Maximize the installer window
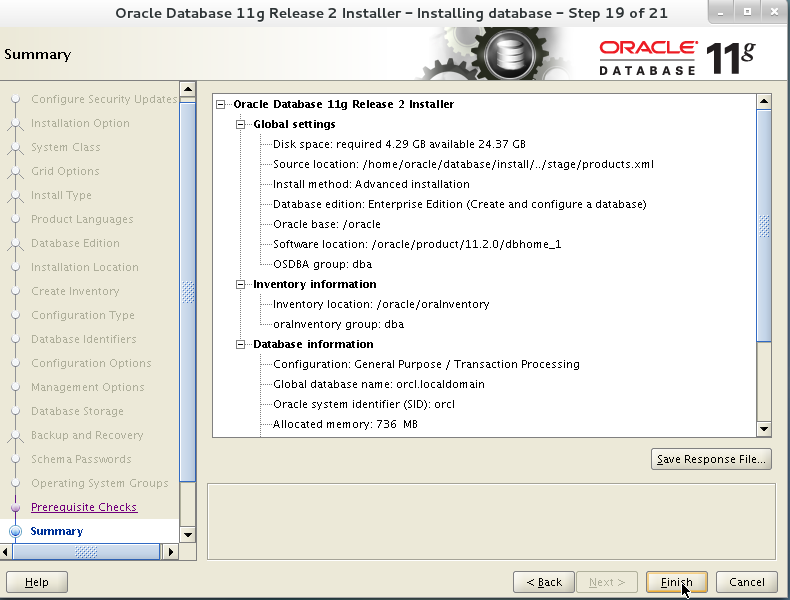The width and height of the screenshot is (790, 600). [747, 12]
